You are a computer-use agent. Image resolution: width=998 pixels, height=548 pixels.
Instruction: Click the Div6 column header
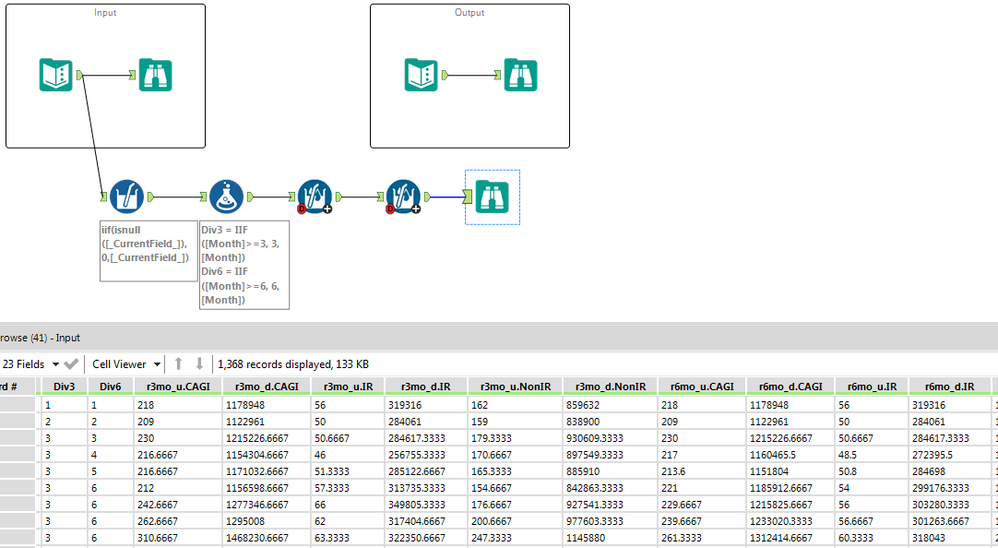pyautogui.click(x=111, y=386)
